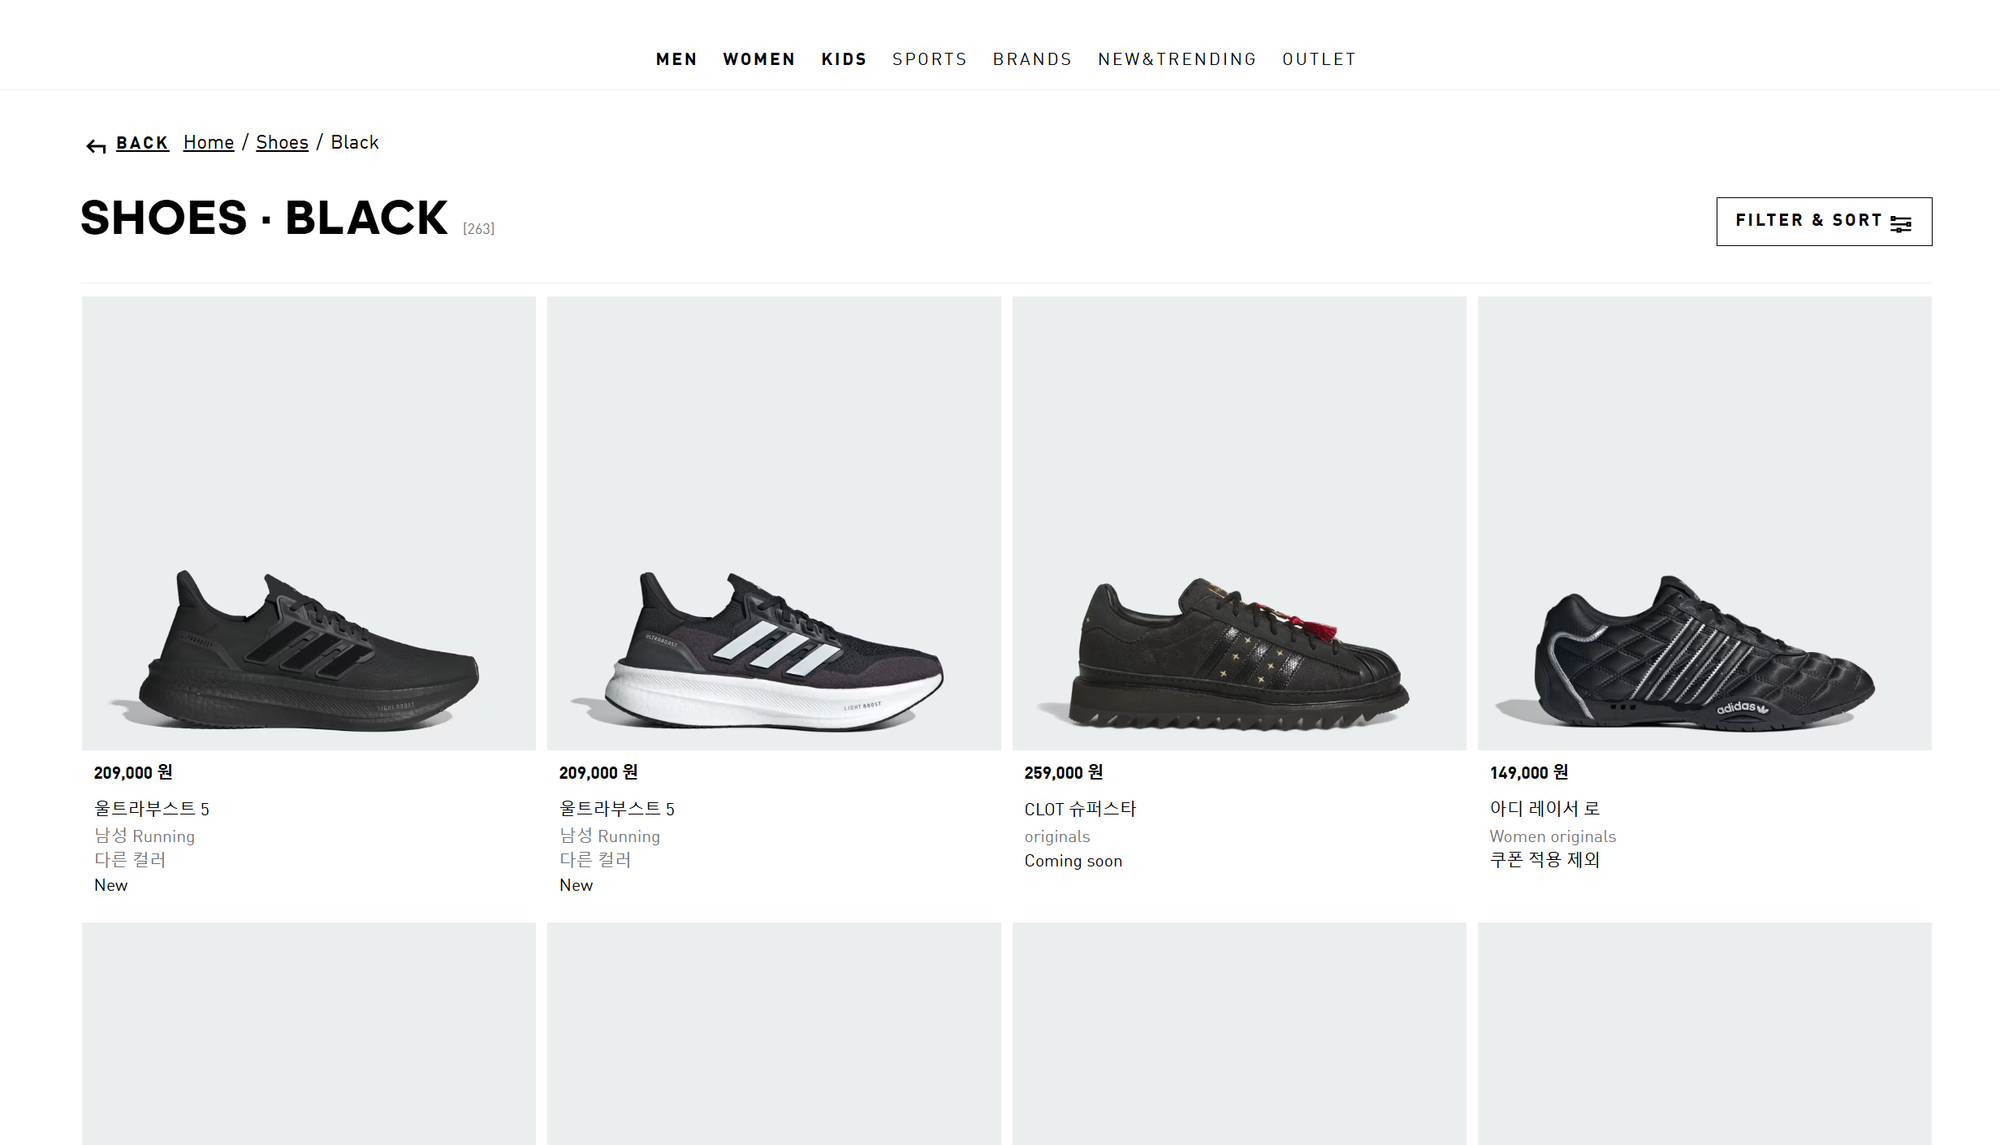Select the white-sole Ultraboost 5 shoe image
Viewport: 2000px width, 1145px height.
click(774, 523)
